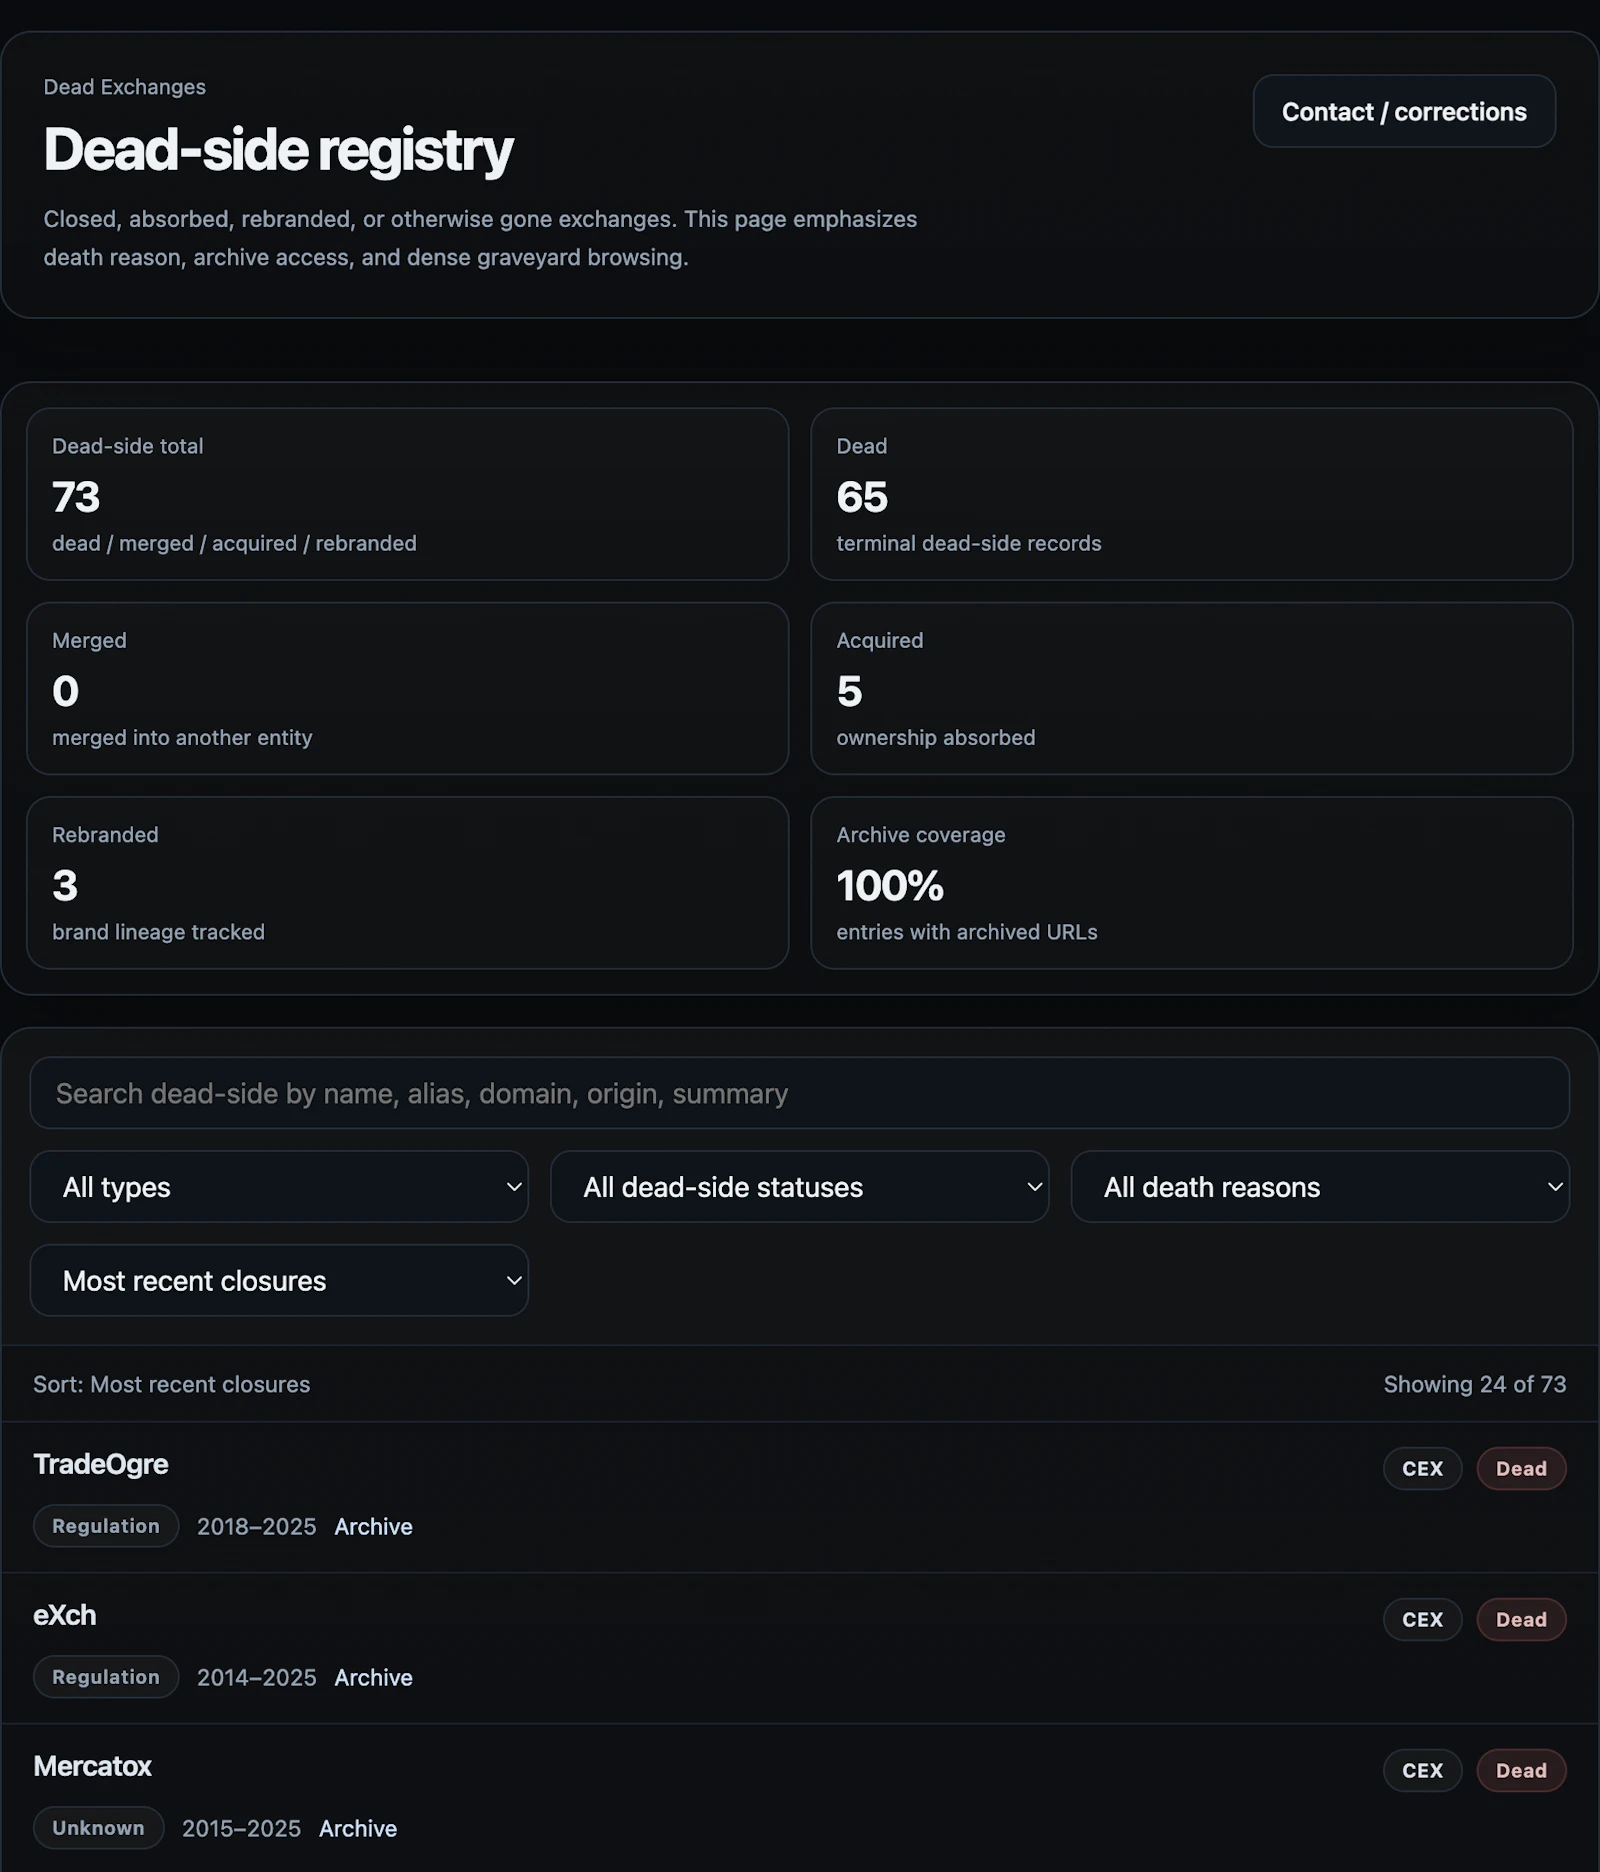Screen dimensions: 1600x1872
Task: Open the Archive link for eXch
Action: 373,1678
